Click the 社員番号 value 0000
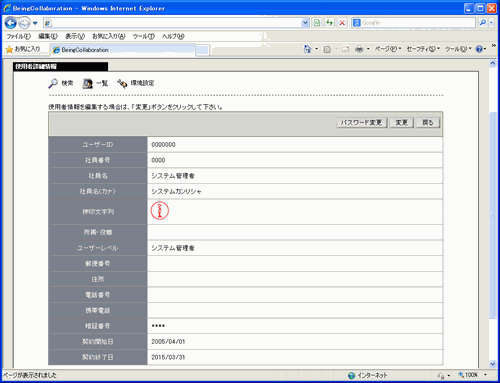Image resolution: width=500 pixels, height=383 pixels. [x=158, y=160]
